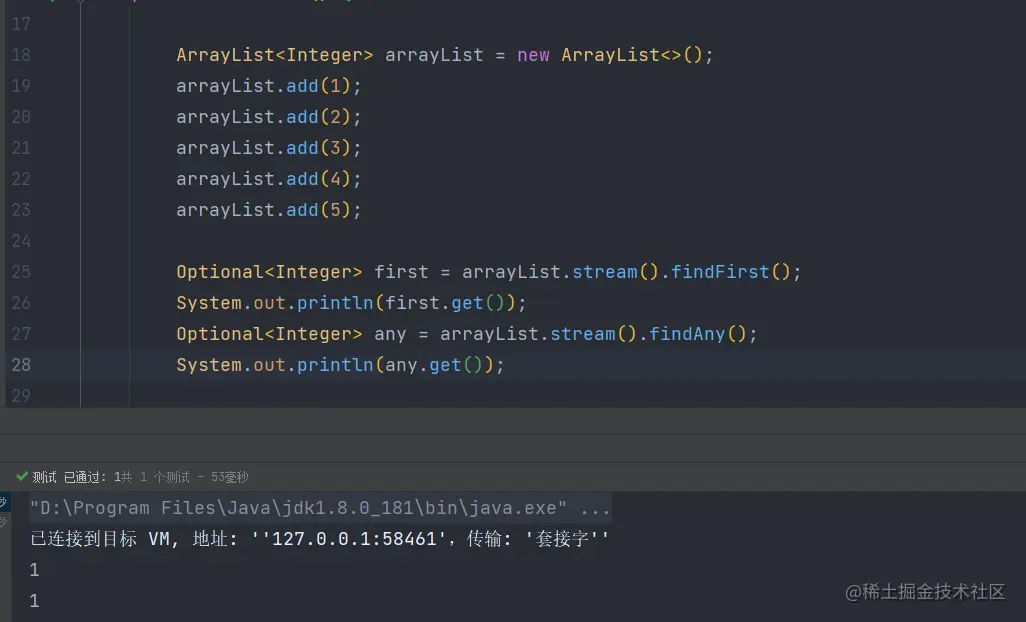Click the green test passed checkmark icon

(22, 476)
